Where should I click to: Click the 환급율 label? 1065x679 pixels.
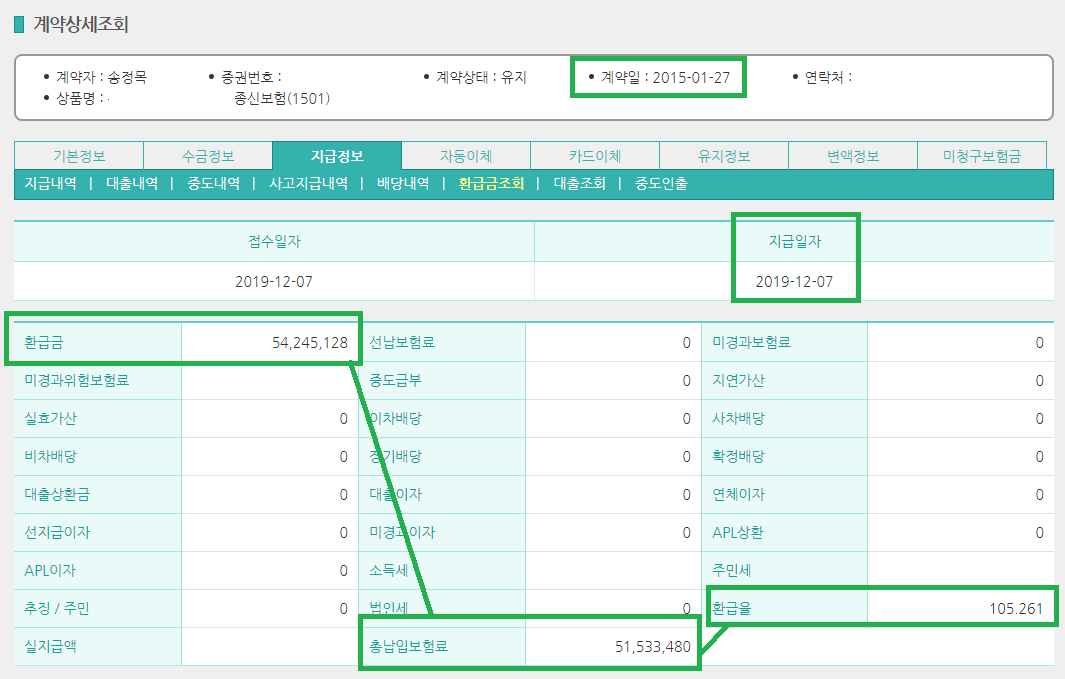point(732,608)
